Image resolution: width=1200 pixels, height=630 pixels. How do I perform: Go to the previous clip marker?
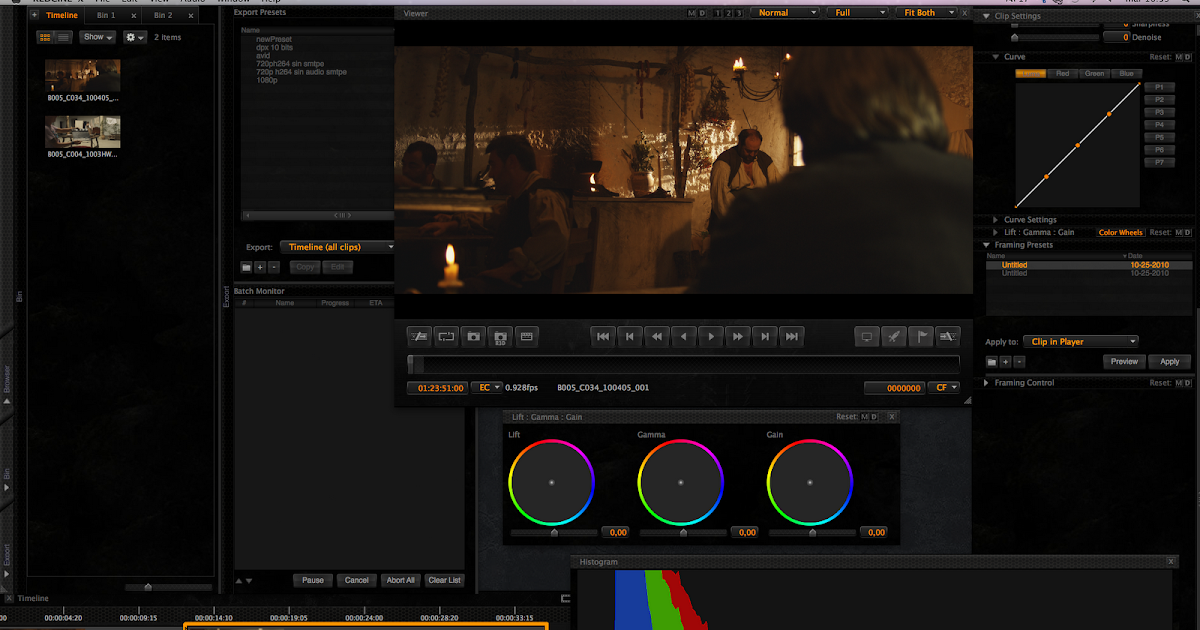click(630, 336)
